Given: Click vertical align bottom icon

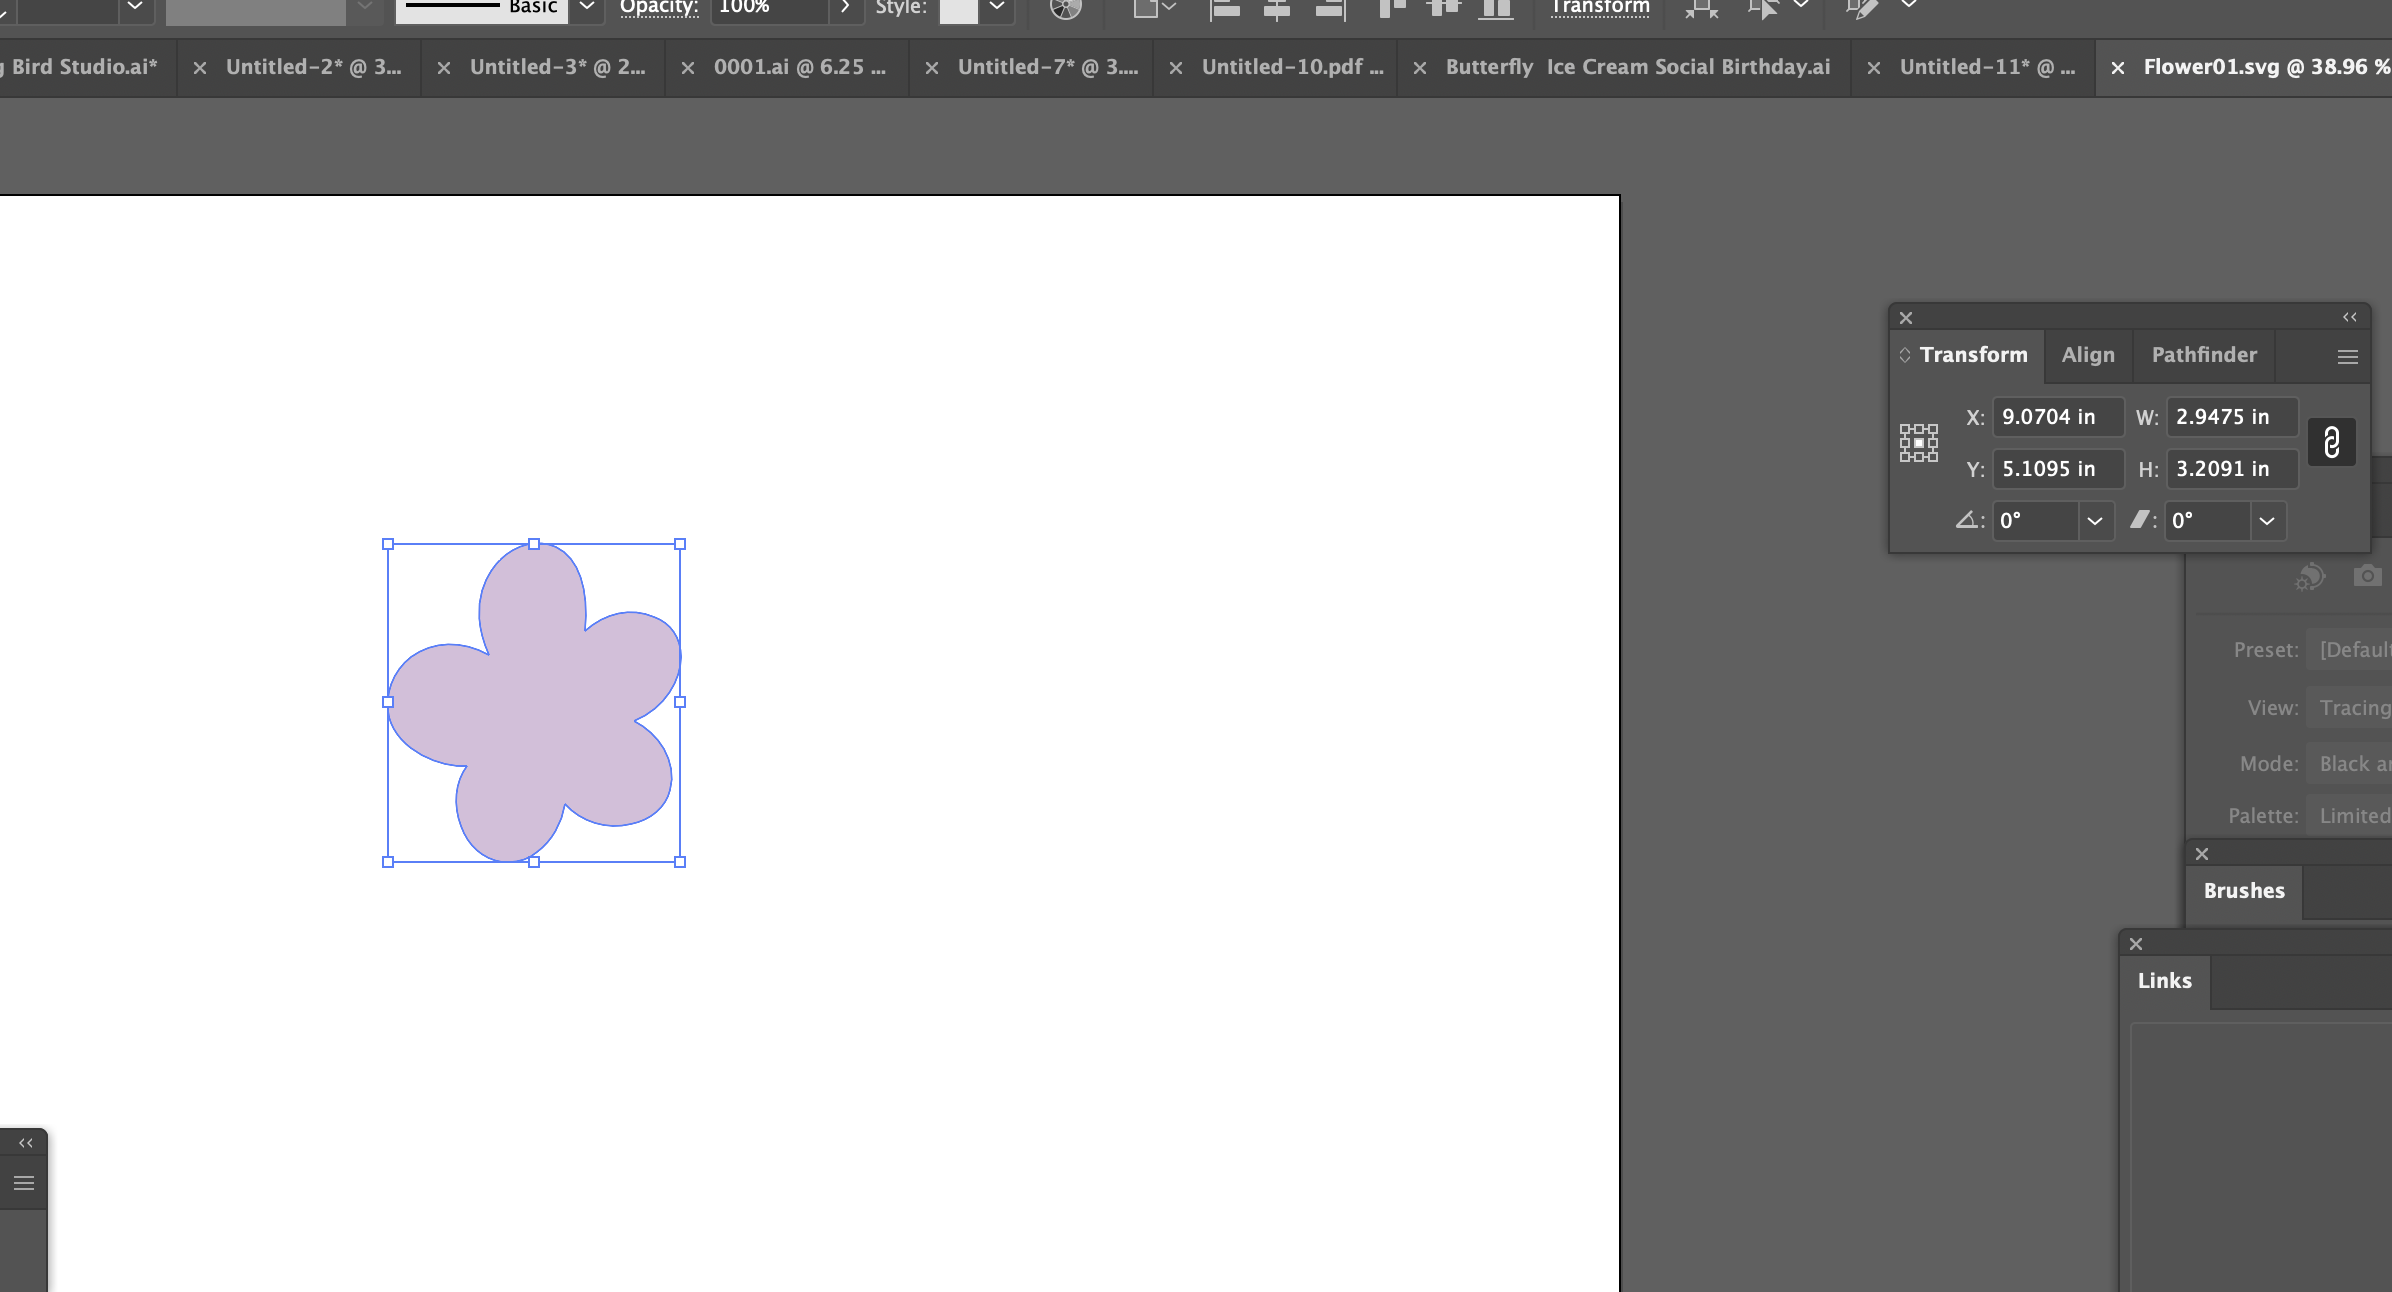Looking at the screenshot, I should tap(1495, 8).
